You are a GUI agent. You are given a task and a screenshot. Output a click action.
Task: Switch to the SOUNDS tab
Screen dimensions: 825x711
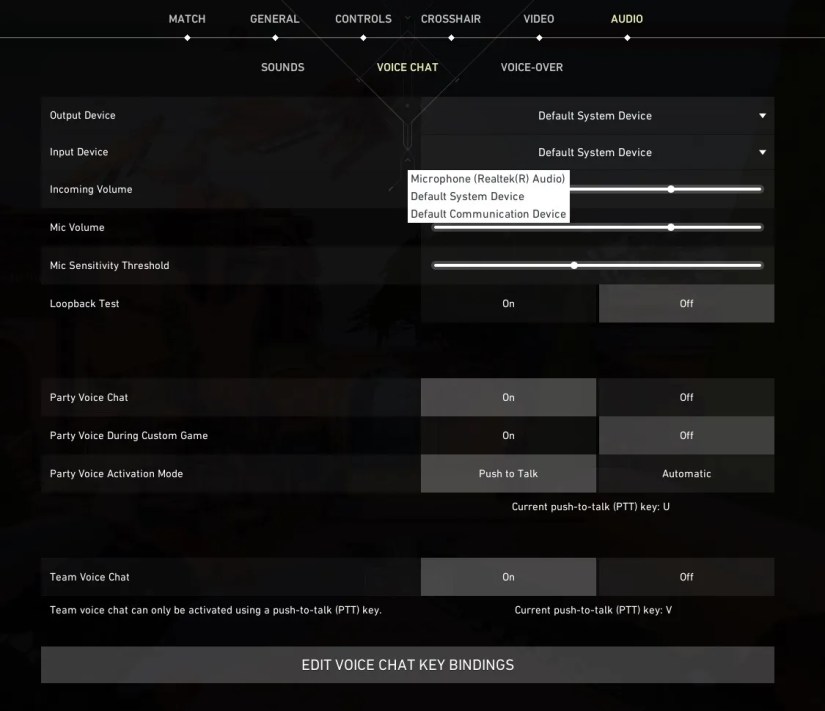pyautogui.click(x=282, y=67)
